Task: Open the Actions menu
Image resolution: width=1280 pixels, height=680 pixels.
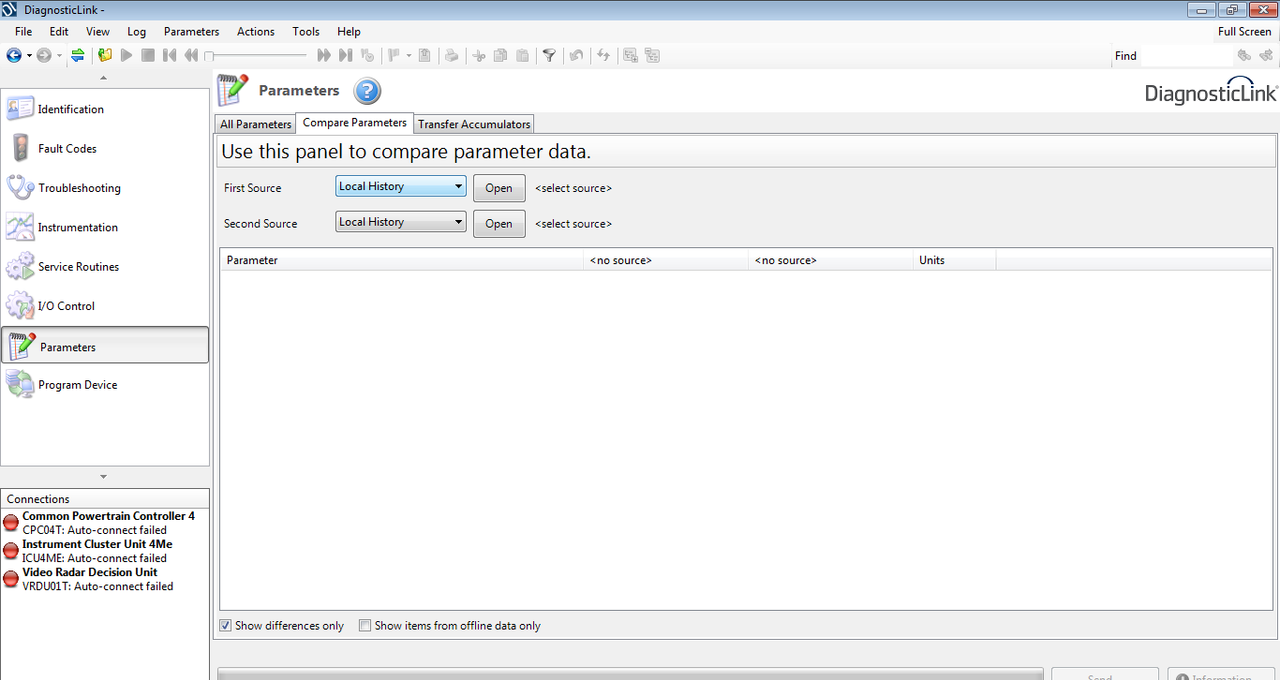Action: (x=256, y=31)
